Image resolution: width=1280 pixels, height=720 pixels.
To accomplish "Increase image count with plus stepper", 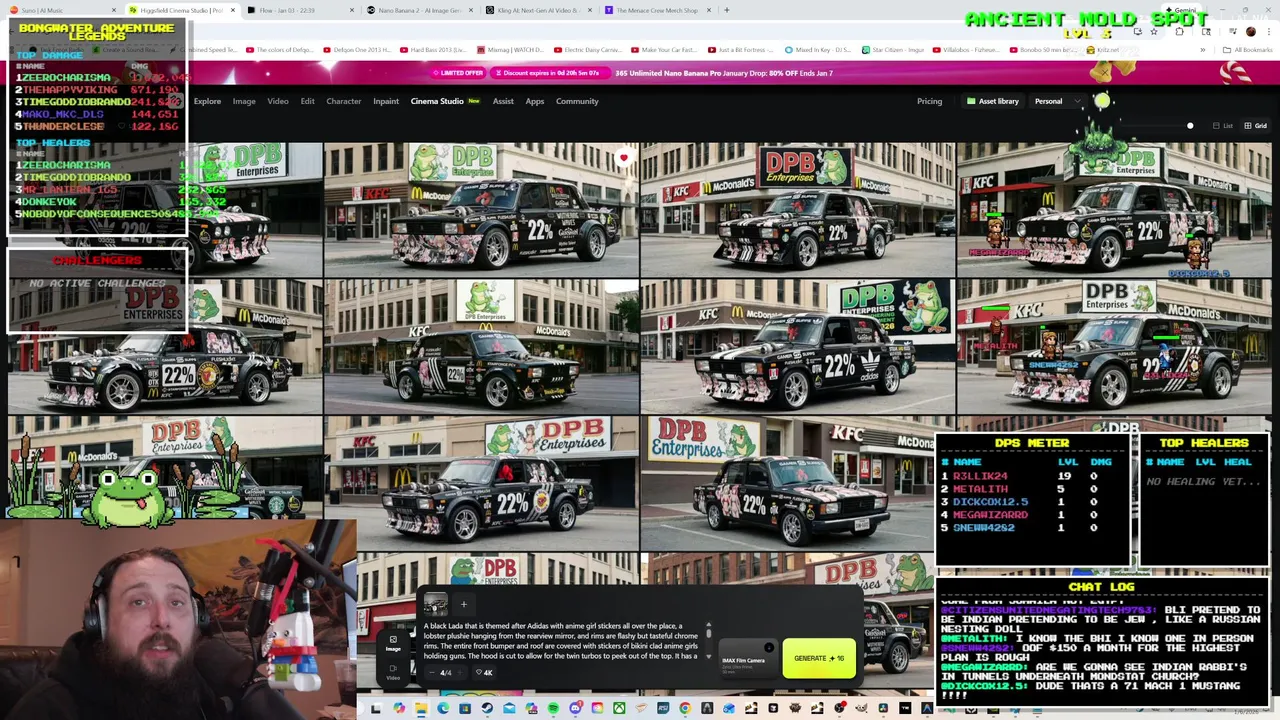I will pos(461,673).
